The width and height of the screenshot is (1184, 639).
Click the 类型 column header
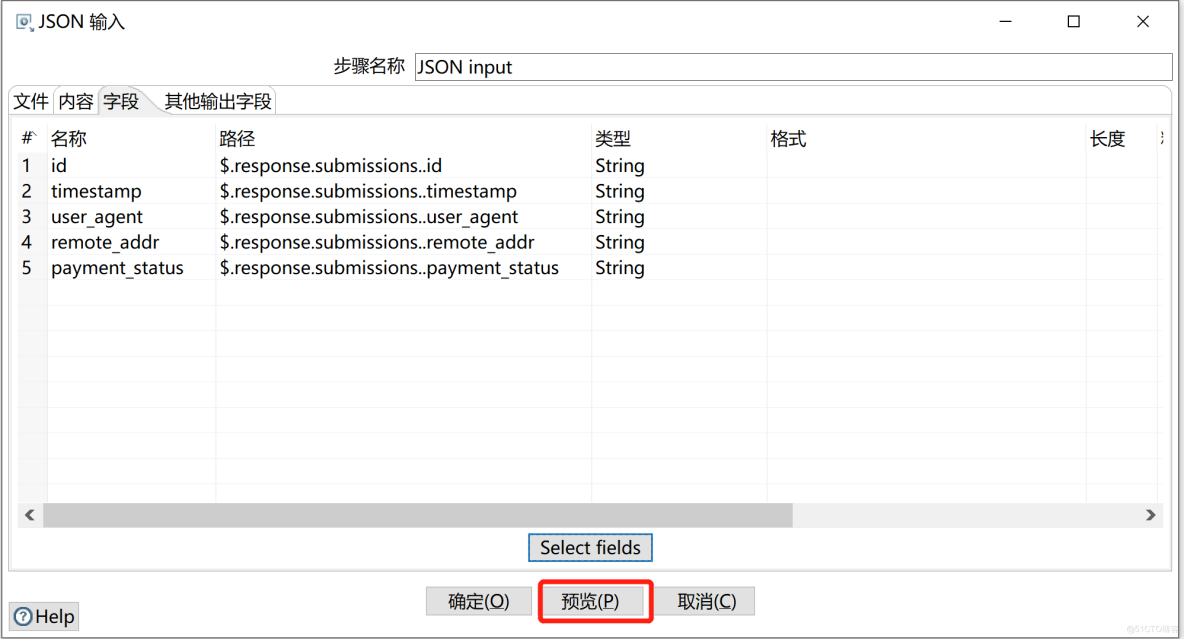(x=613, y=139)
